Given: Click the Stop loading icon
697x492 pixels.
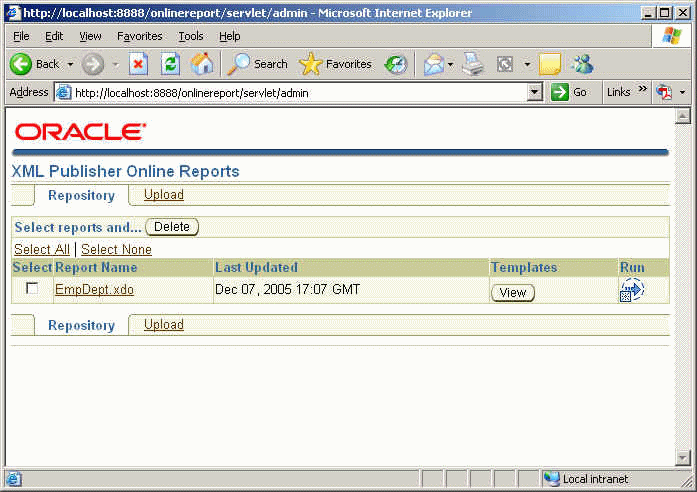Looking at the screenshot, I should [138, 64].
